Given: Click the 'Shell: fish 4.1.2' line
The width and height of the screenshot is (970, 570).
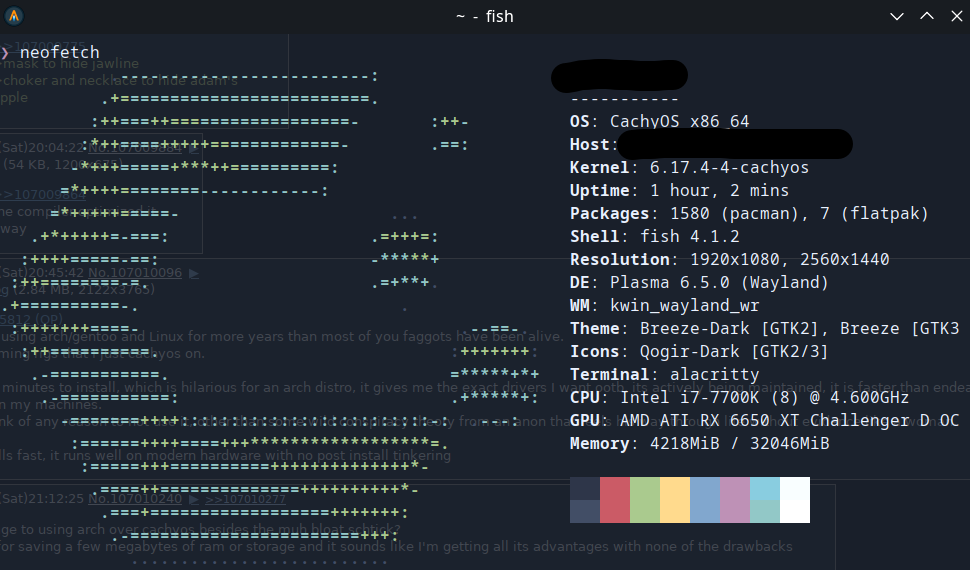Looking at the screenshot, I should (655, 236).
